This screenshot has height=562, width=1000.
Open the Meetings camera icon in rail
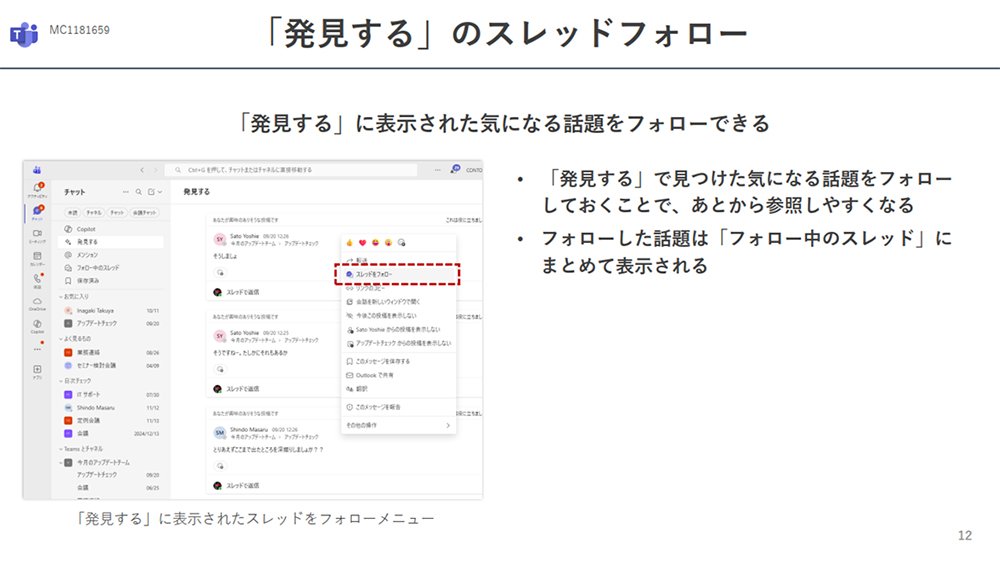(38, 235)
